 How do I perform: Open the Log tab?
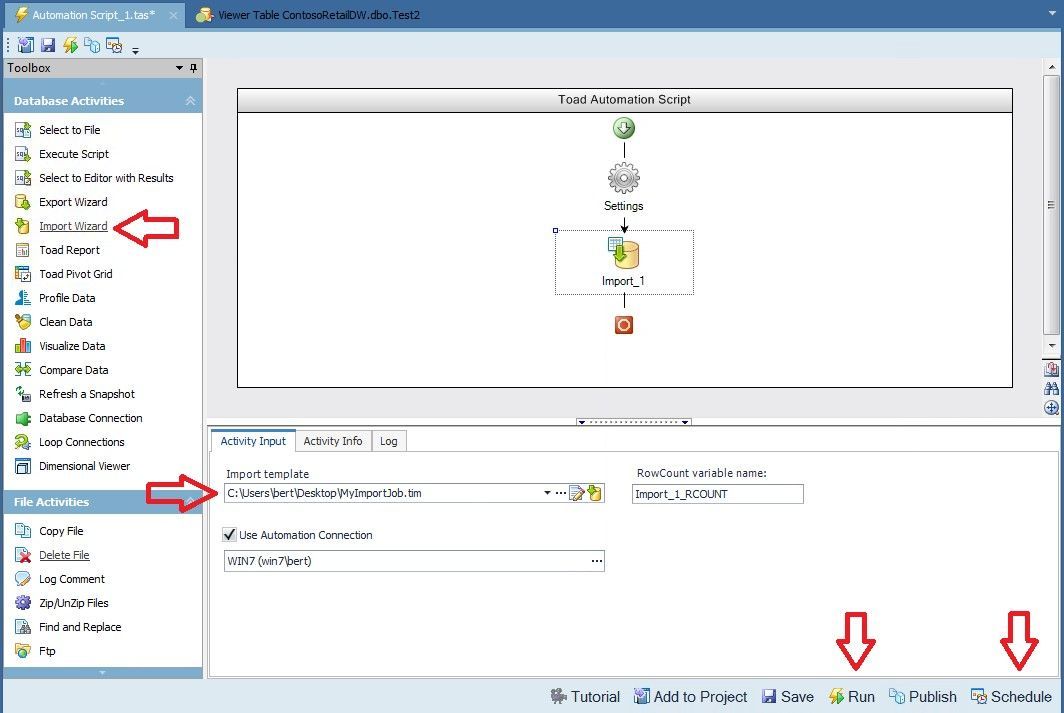(389, 441)
